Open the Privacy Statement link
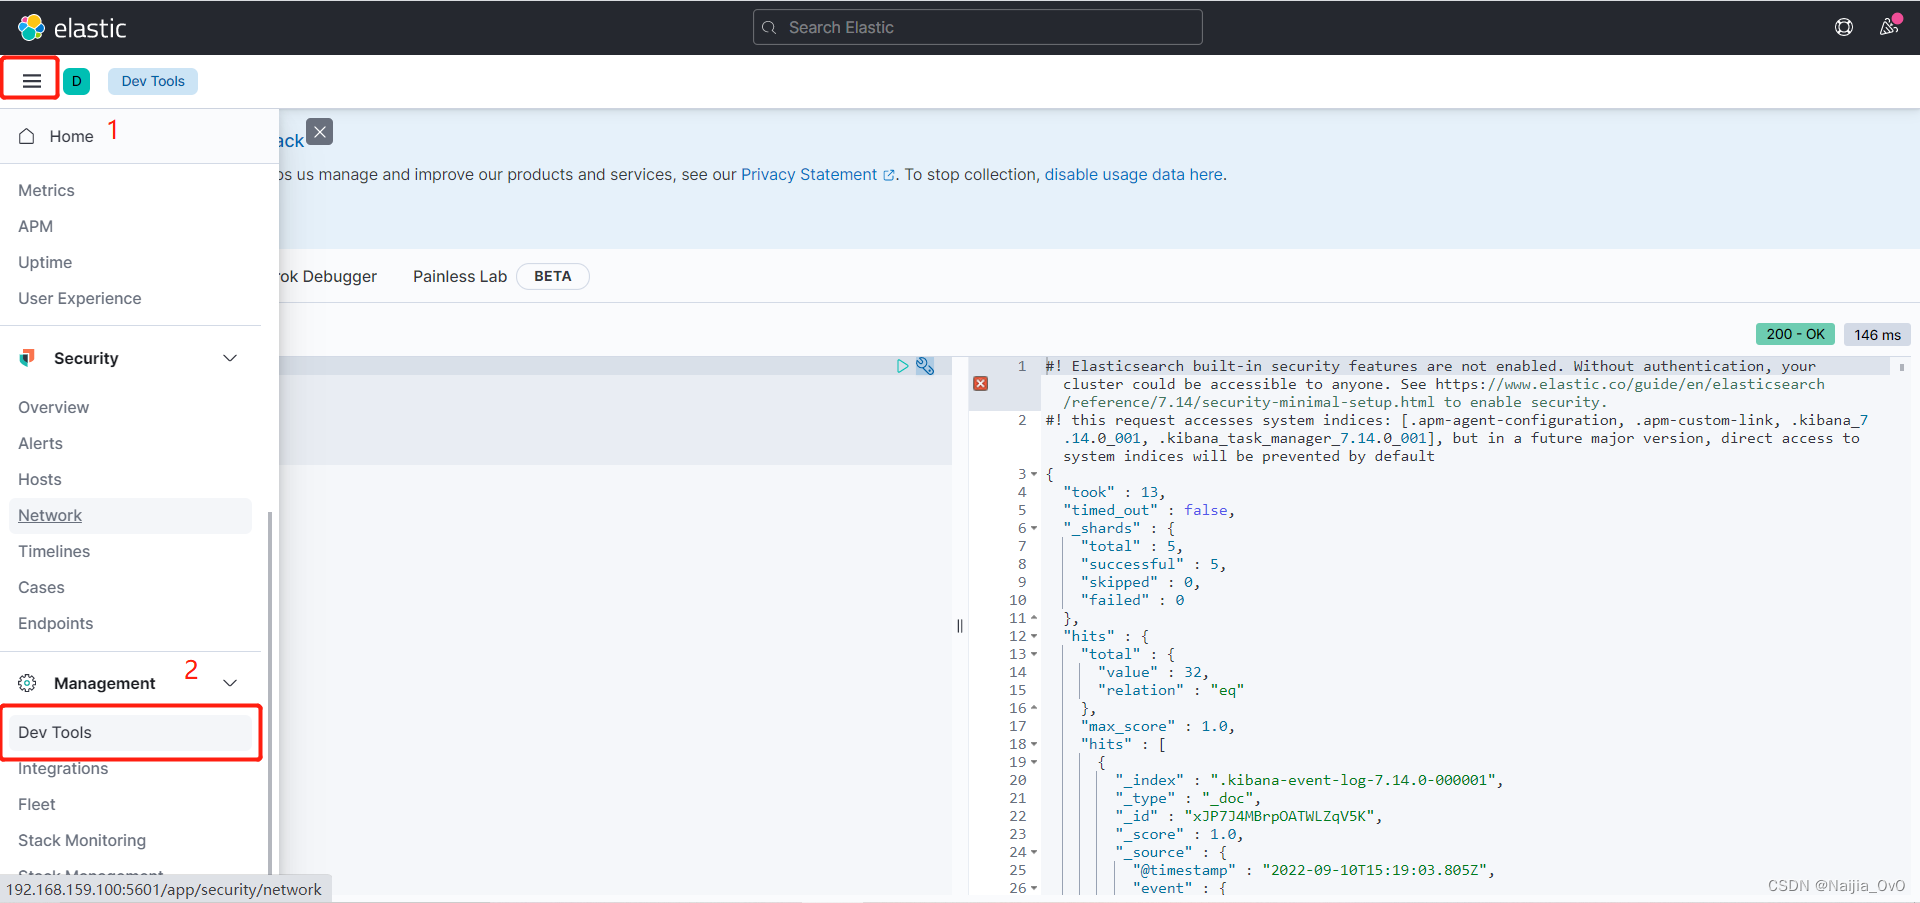The image size is (1920, 903). (818, 174)
